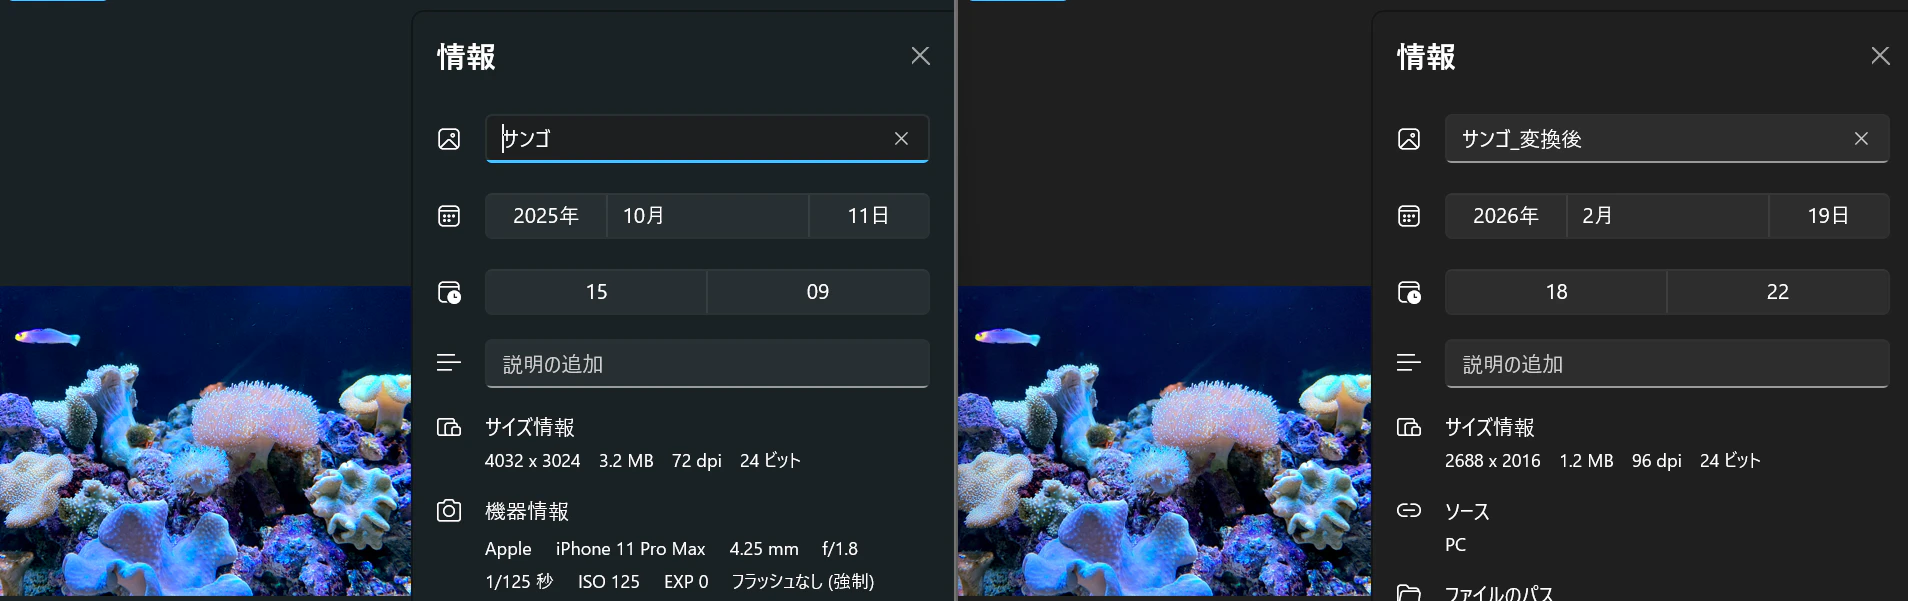Open the hour selector showing 18
Image resolution: width=1908 pixels, height=601 pixels.
1556,292
